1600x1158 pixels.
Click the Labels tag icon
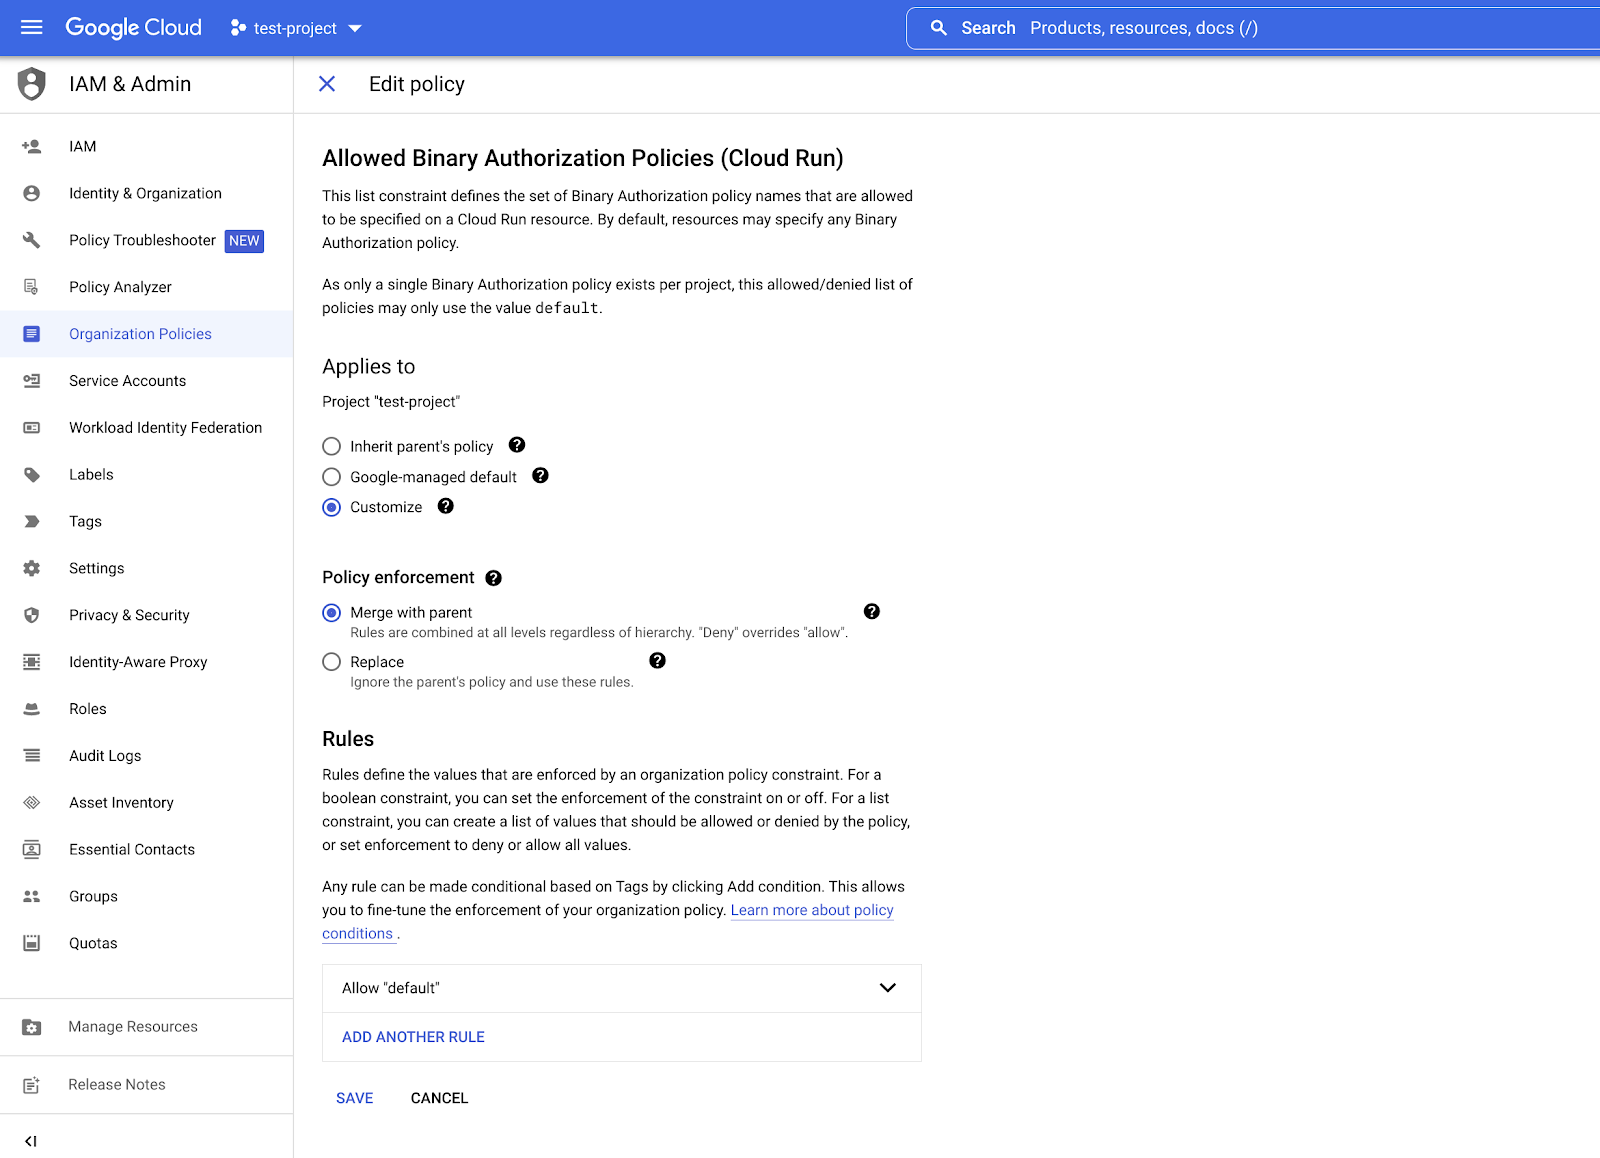click(x=32, y=475)
